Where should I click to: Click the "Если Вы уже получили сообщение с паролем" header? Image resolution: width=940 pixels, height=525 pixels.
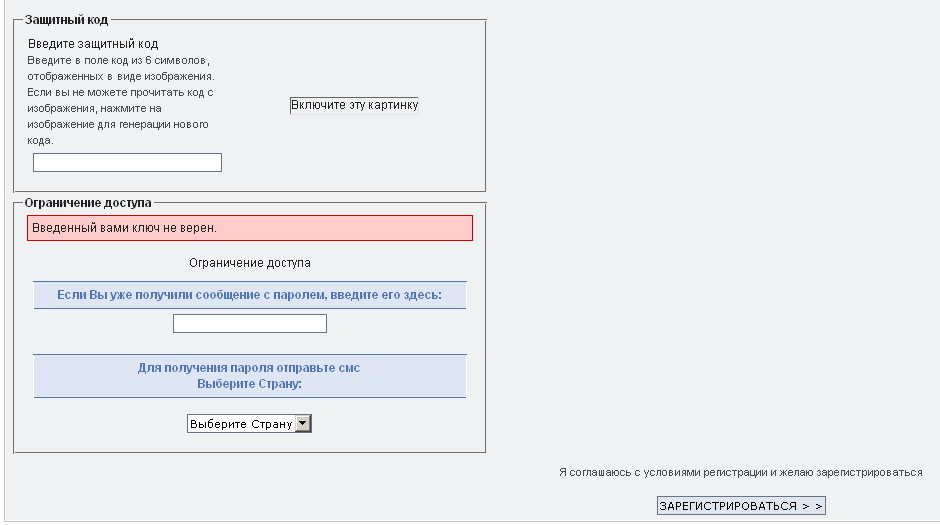[x=249, y=296]
